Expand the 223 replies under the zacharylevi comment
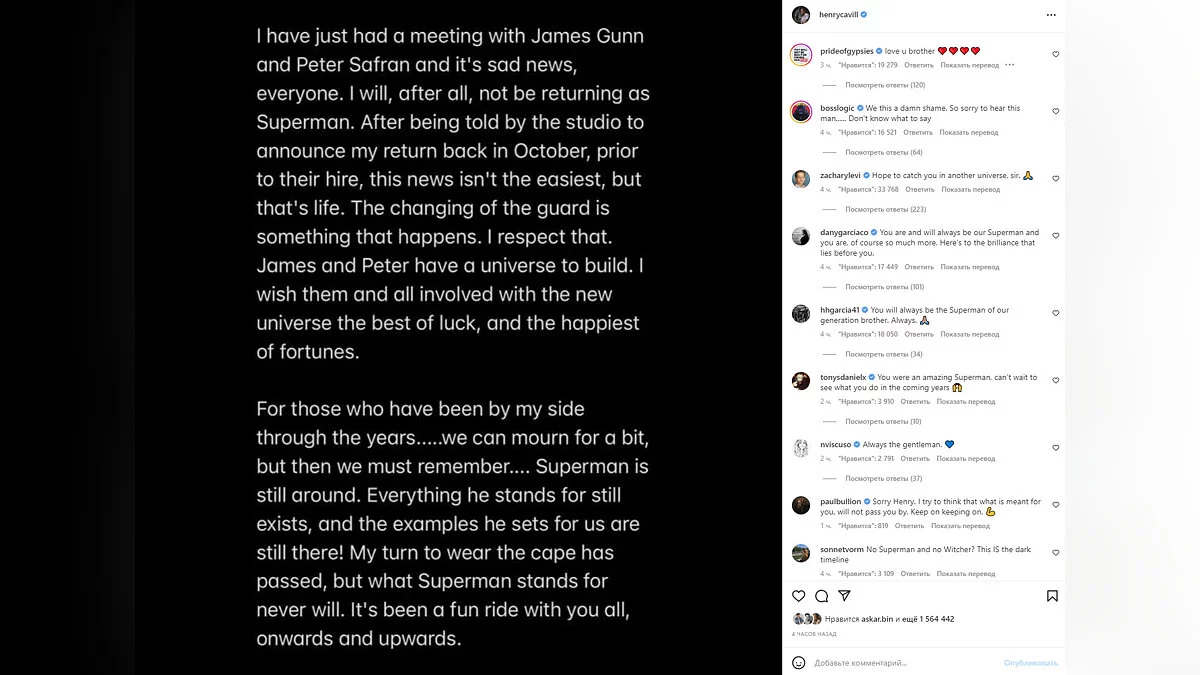Viewport: 1200px width, 675px height. (x=885, y=209)
